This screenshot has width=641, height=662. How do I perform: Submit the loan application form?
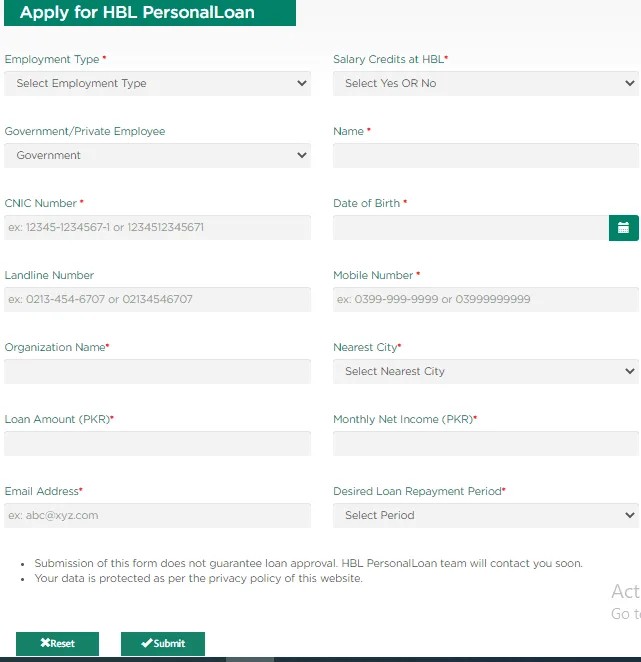click(163, 643)
